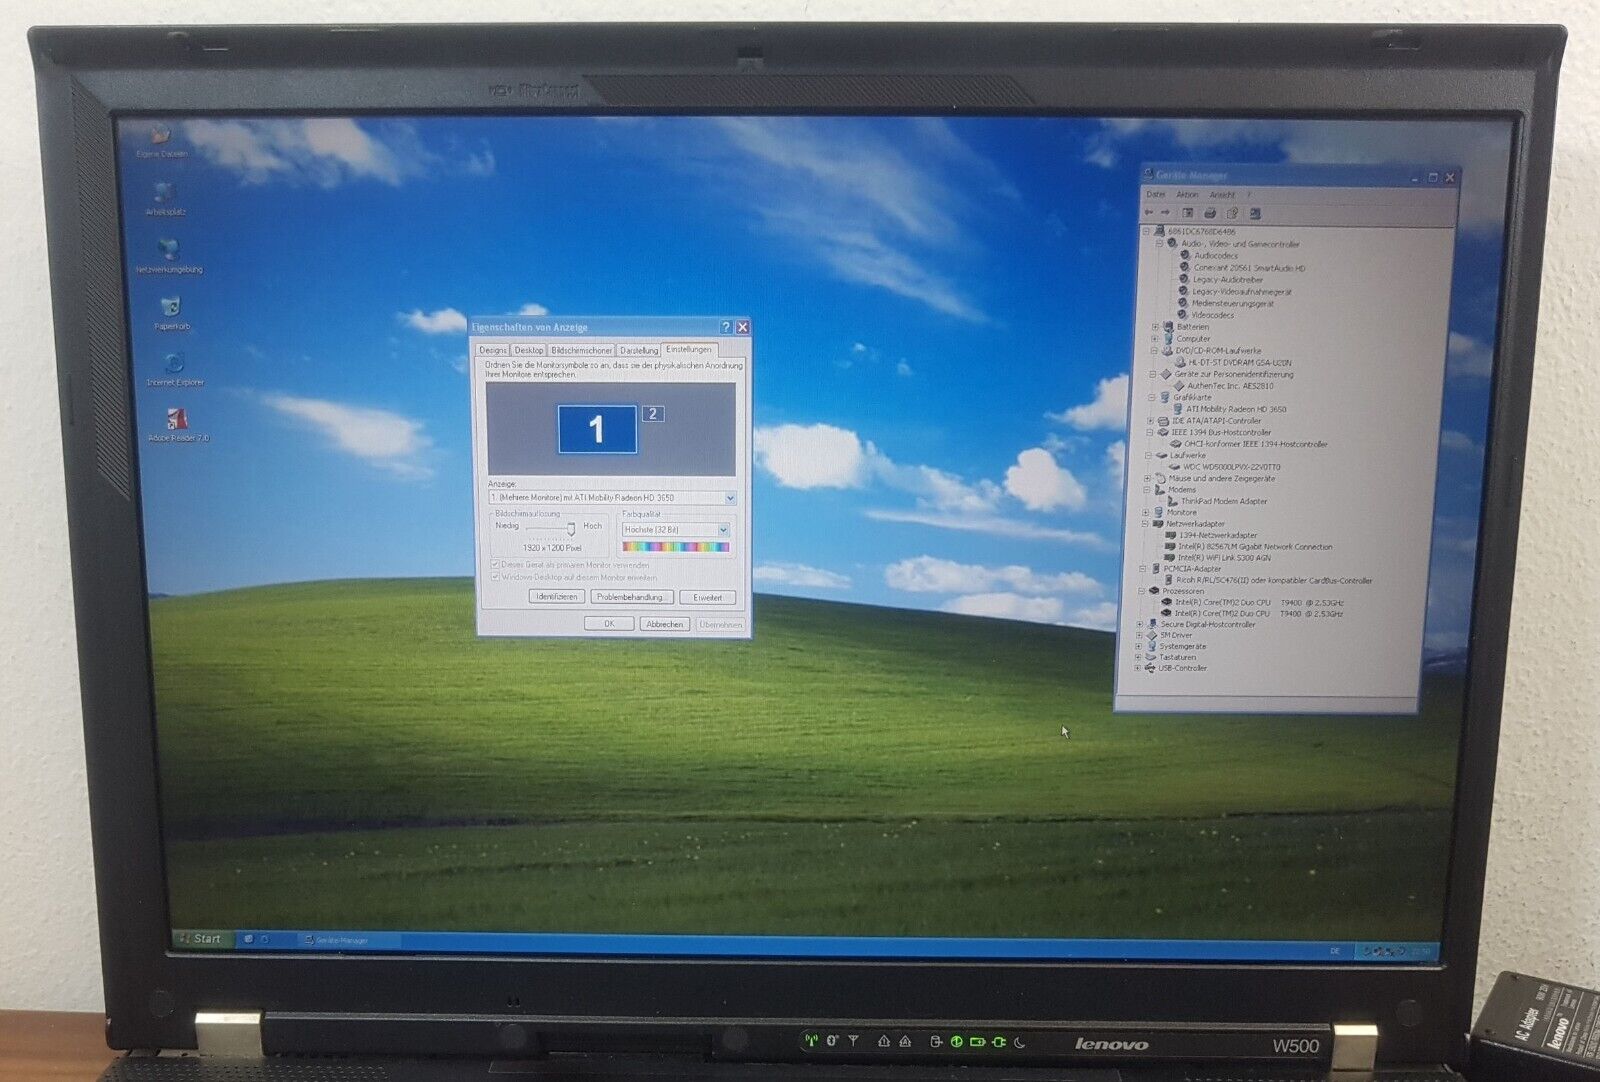Switch to the Darstellung tab
The width and height of the screenshot is (1600, 1082).
click(639, 350)
